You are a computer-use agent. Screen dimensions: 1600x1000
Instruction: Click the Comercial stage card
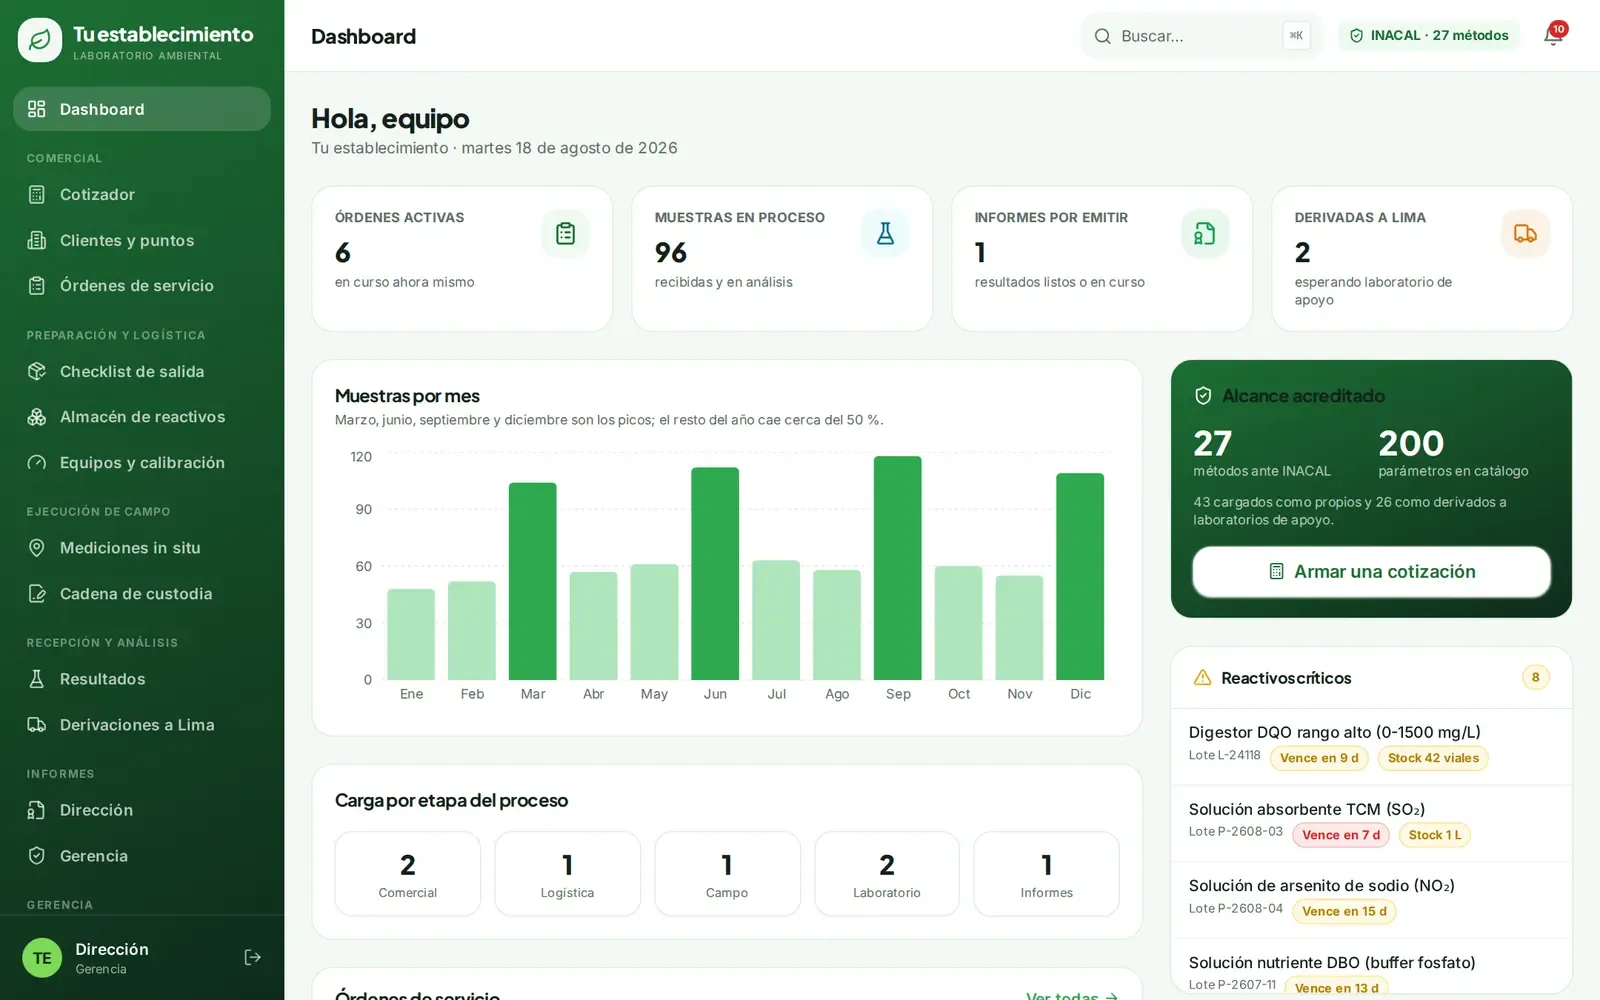pyautogui.click(x=408, y=874)
